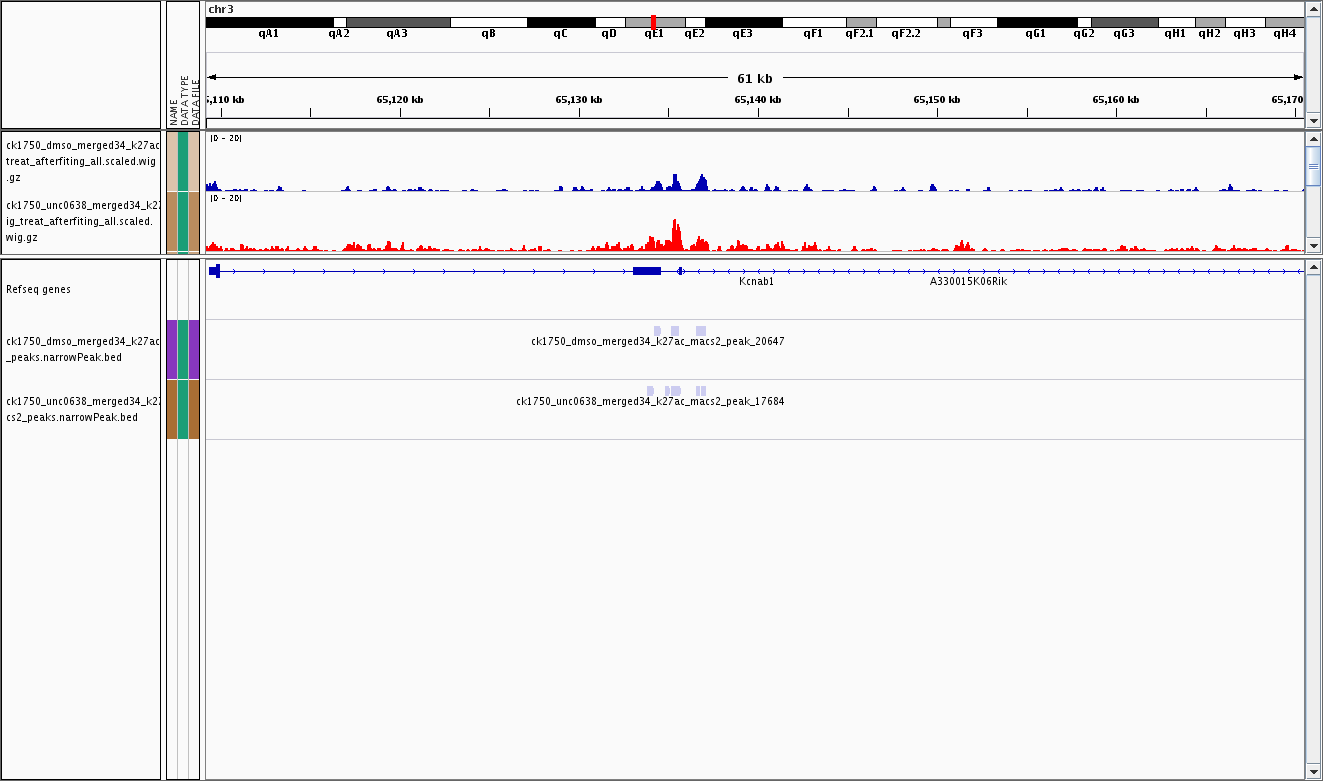Image resolution: width=1323 pixels, height=781 pixels.
Task: Click the large blue exon block of Kcnab1
Action: point(646,271)
